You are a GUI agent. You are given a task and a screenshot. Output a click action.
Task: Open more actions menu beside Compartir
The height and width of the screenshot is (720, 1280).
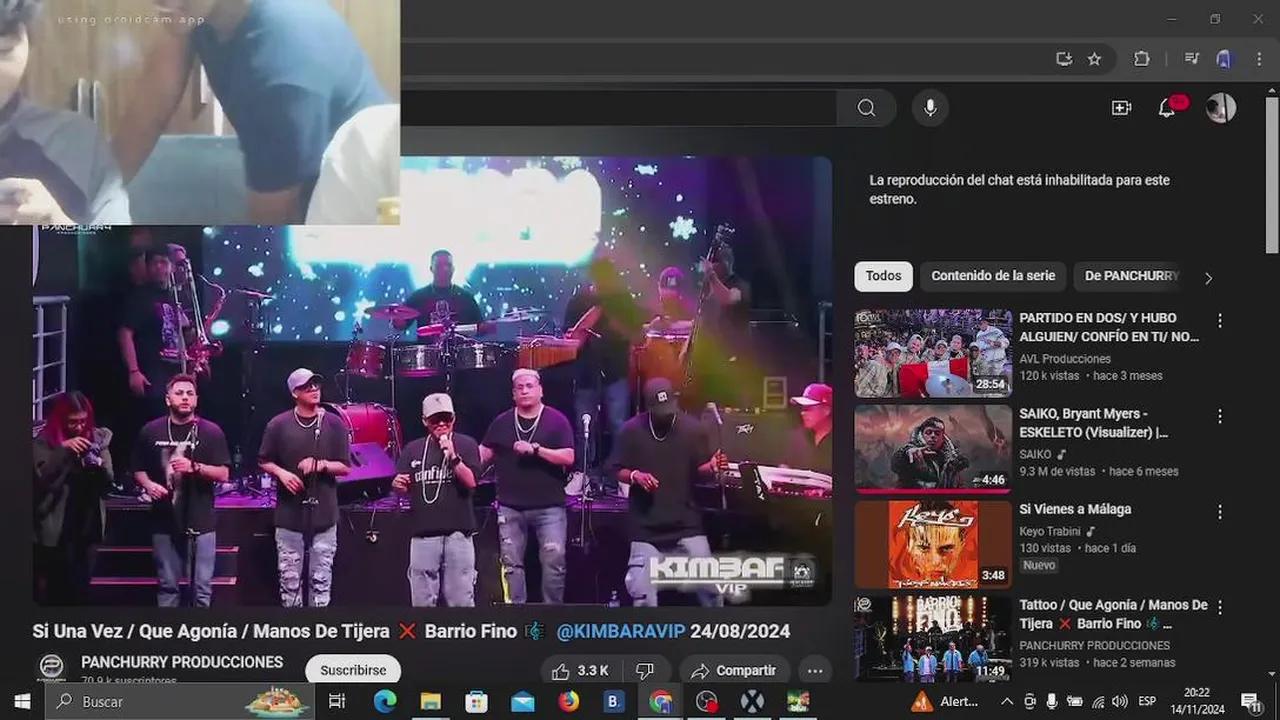(815, 671)
